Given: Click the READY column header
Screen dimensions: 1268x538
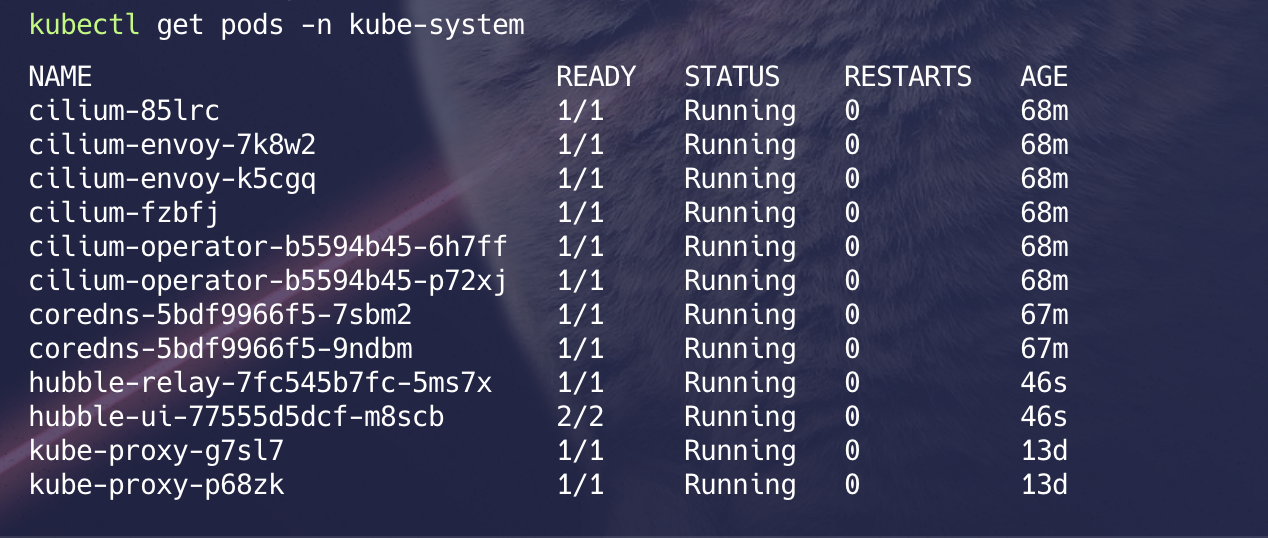Looking at the screenshot, I should 596,77.
